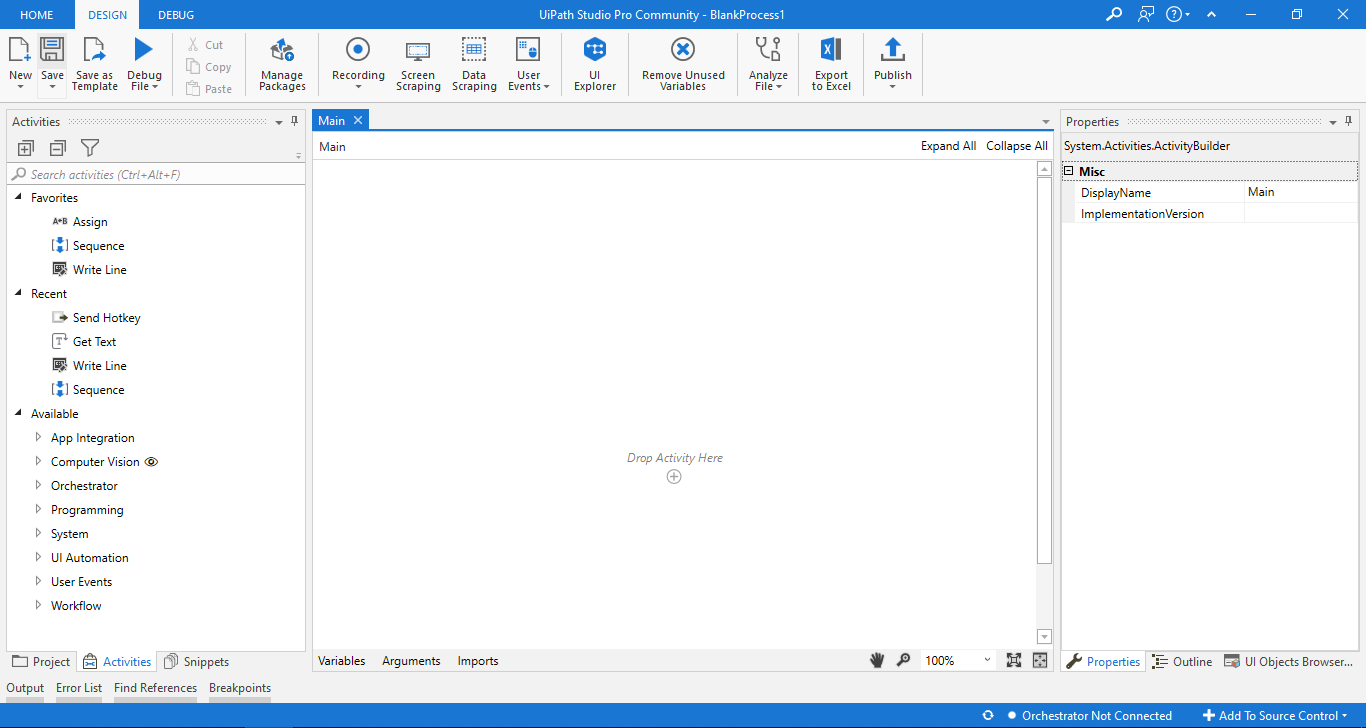Expand the Programming category
1366x728 pixels.
(38, 509)
